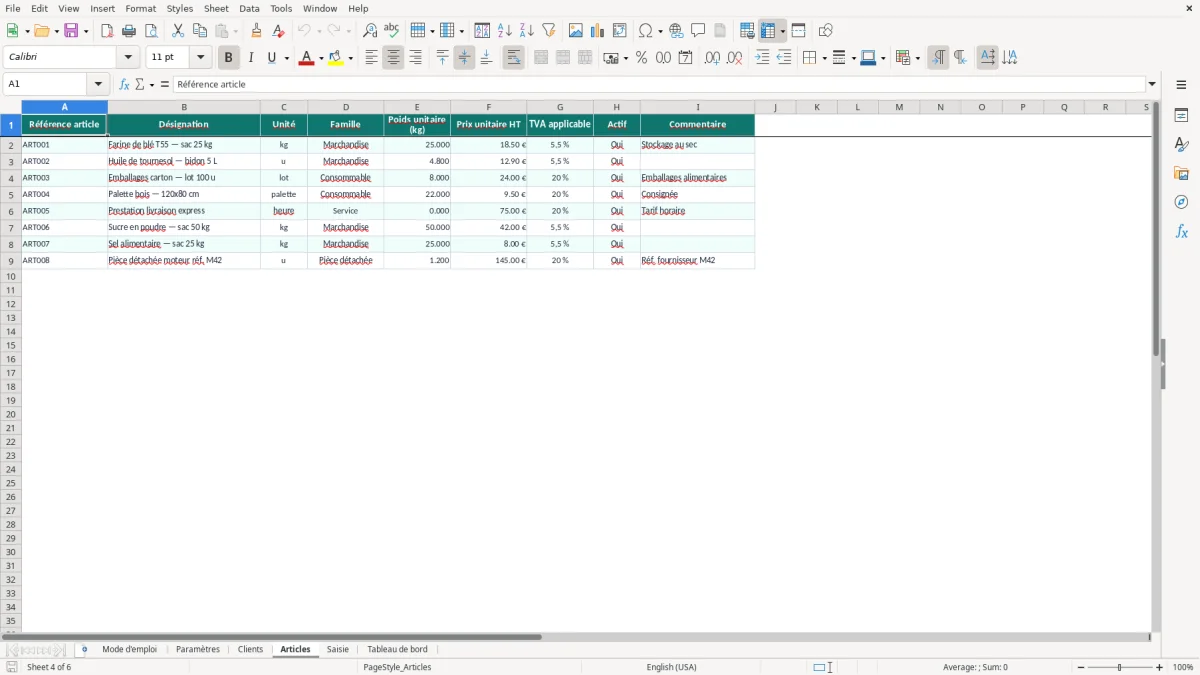Open the Sheet menu
The height and width of the screenshot is (675, 1200).
[x=216, y=8]
